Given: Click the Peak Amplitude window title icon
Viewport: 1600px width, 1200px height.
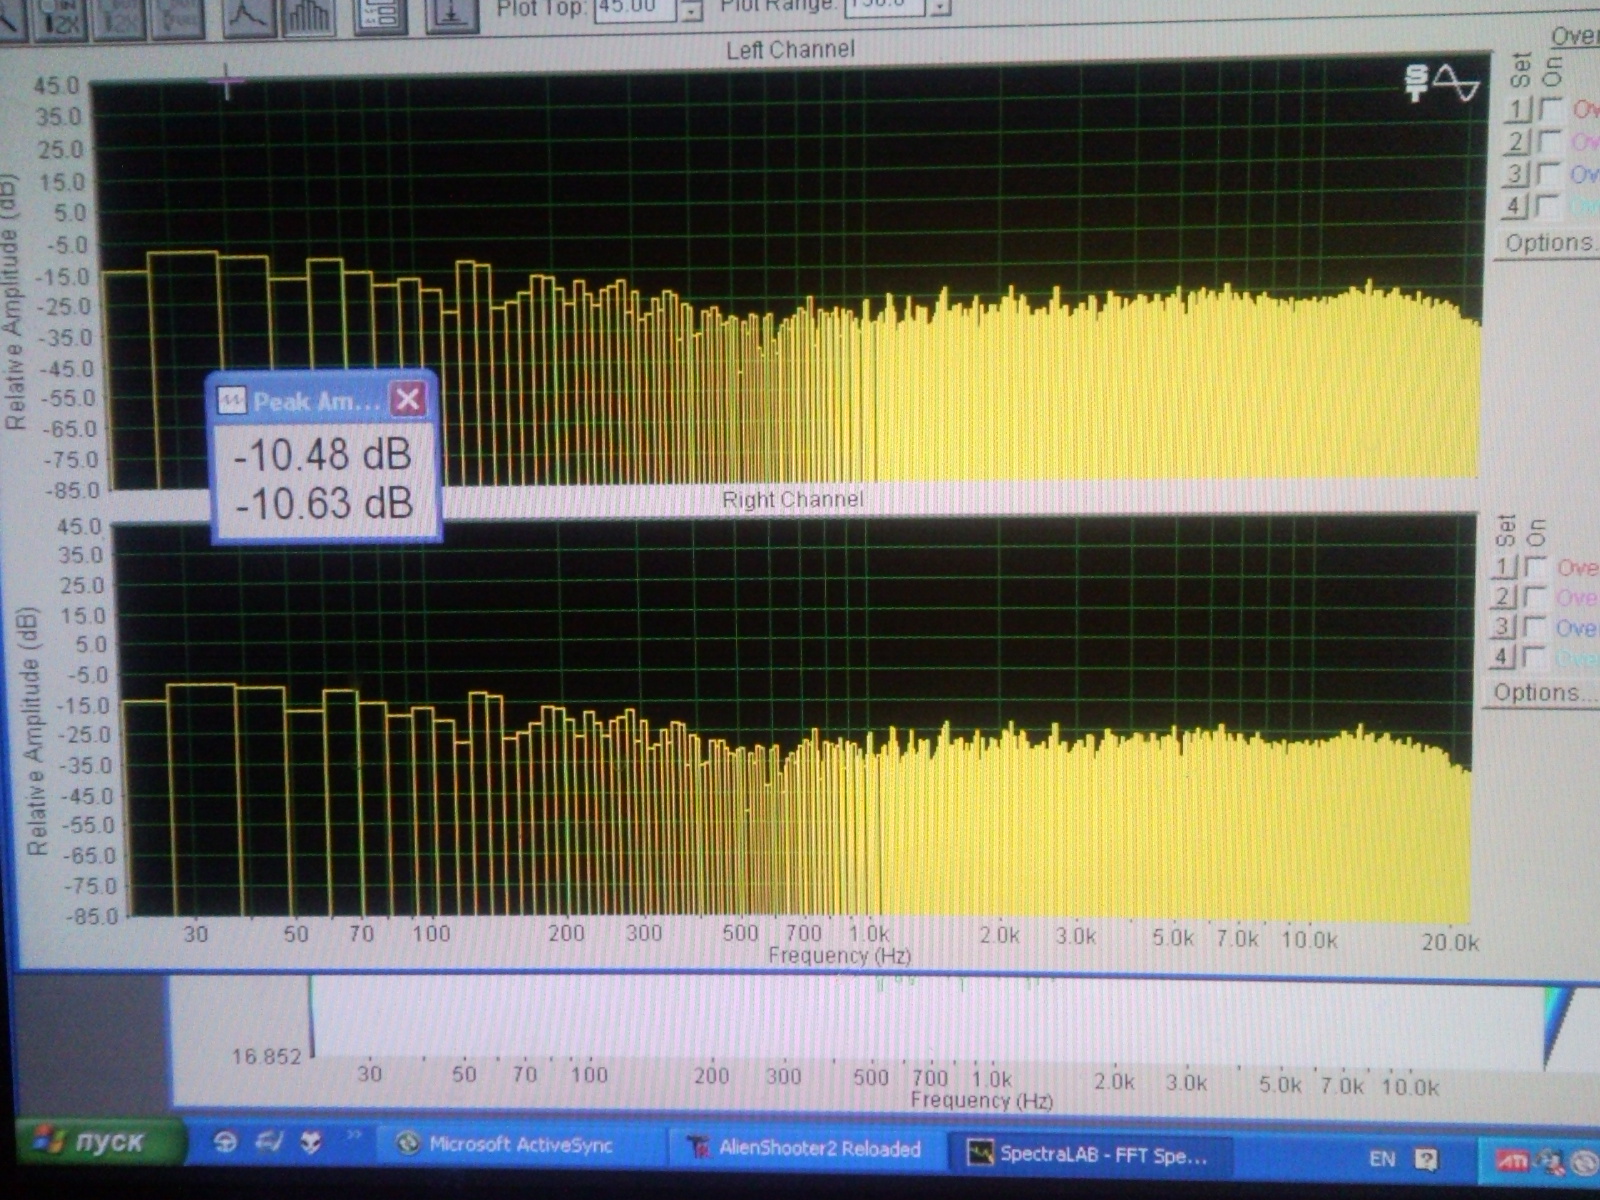Looking at the screenshot, I should [232, 401].
